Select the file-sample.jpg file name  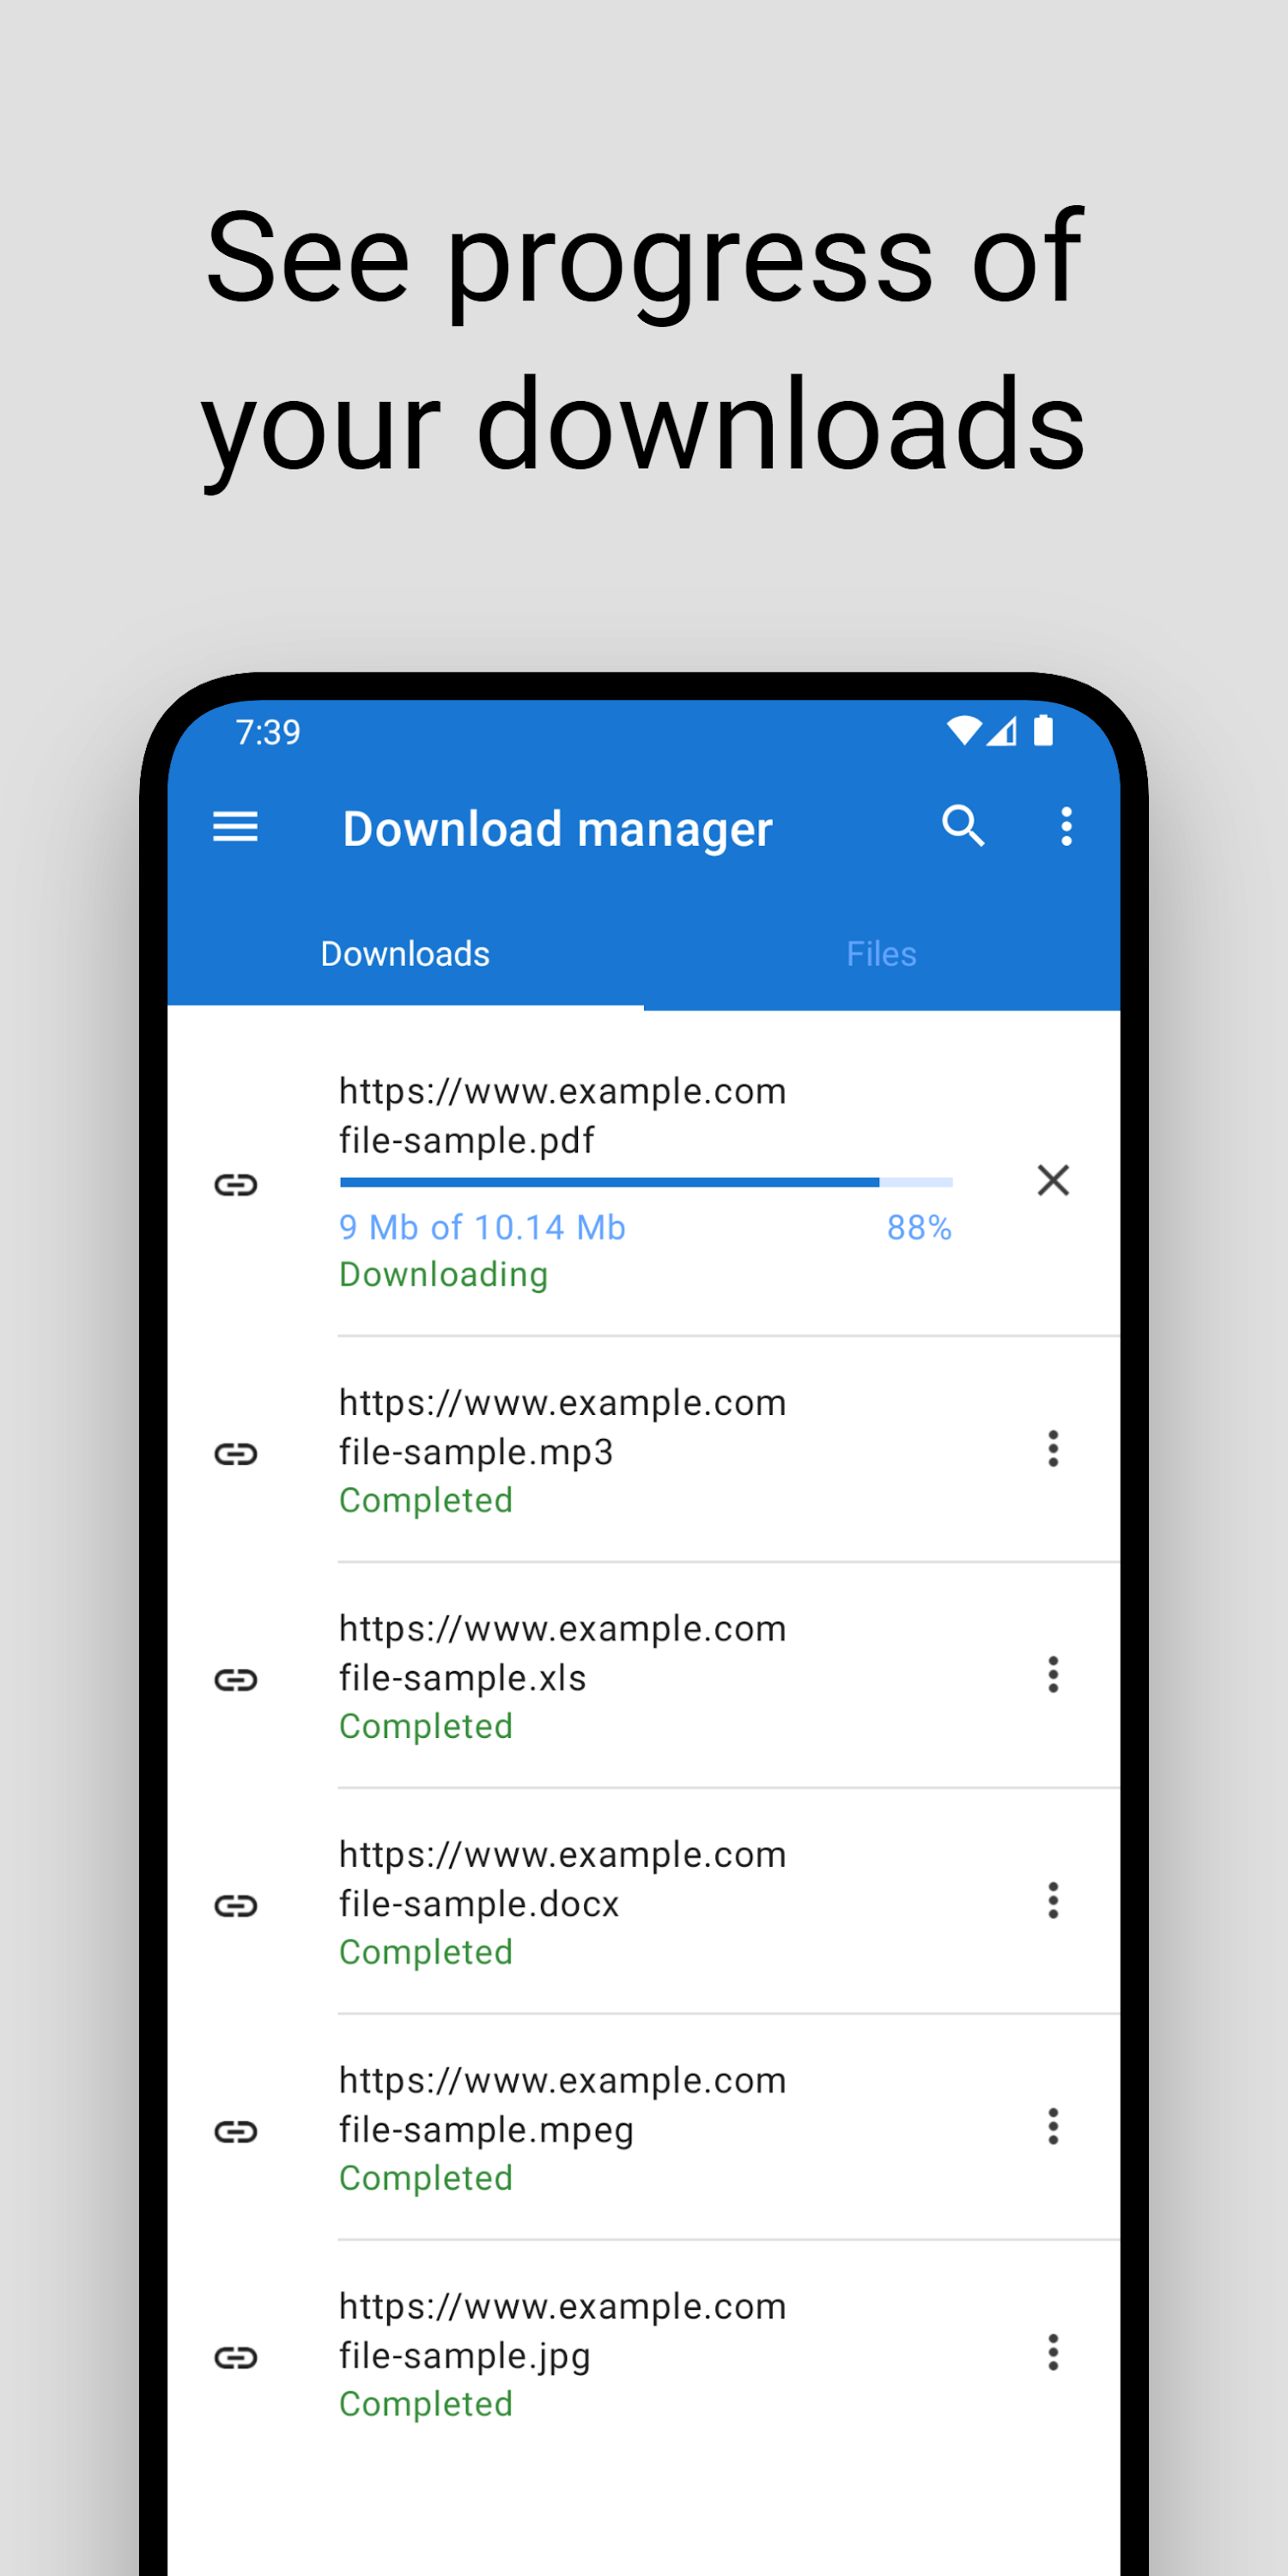(465, 2357)
